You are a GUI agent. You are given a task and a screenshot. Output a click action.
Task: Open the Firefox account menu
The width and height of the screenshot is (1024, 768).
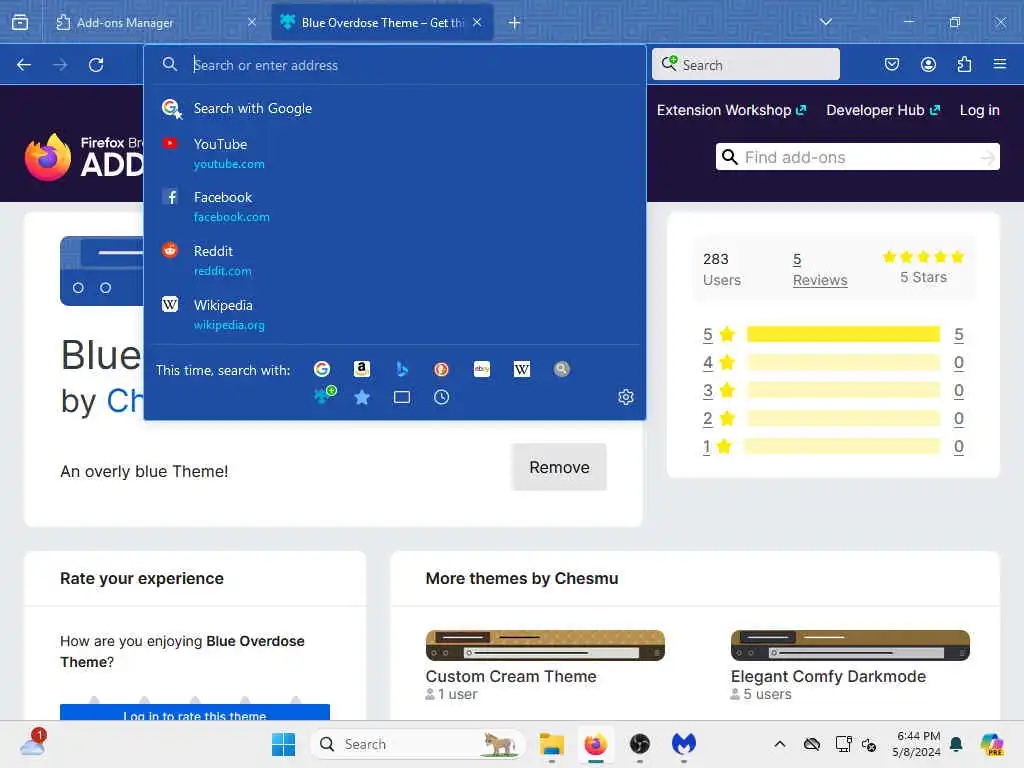tap(928, 64)
